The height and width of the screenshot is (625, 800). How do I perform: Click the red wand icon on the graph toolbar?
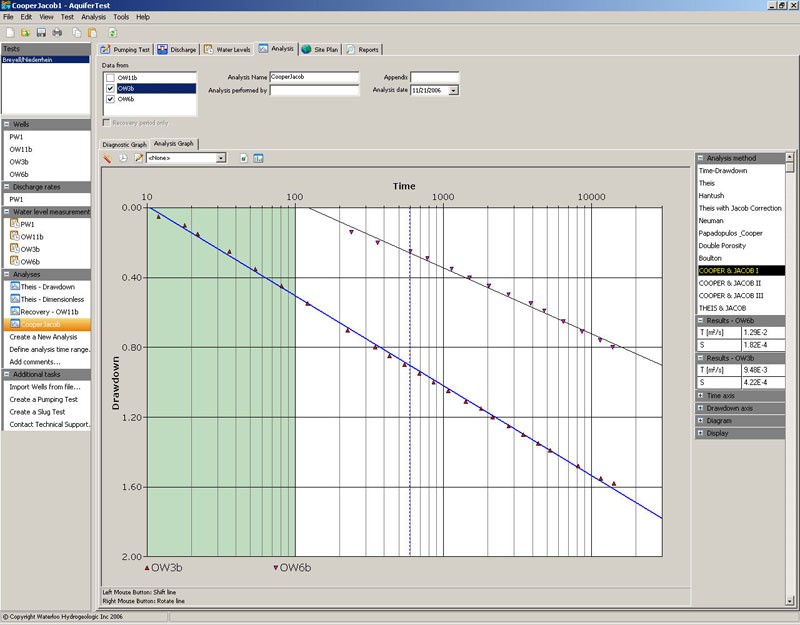(107, 158)
